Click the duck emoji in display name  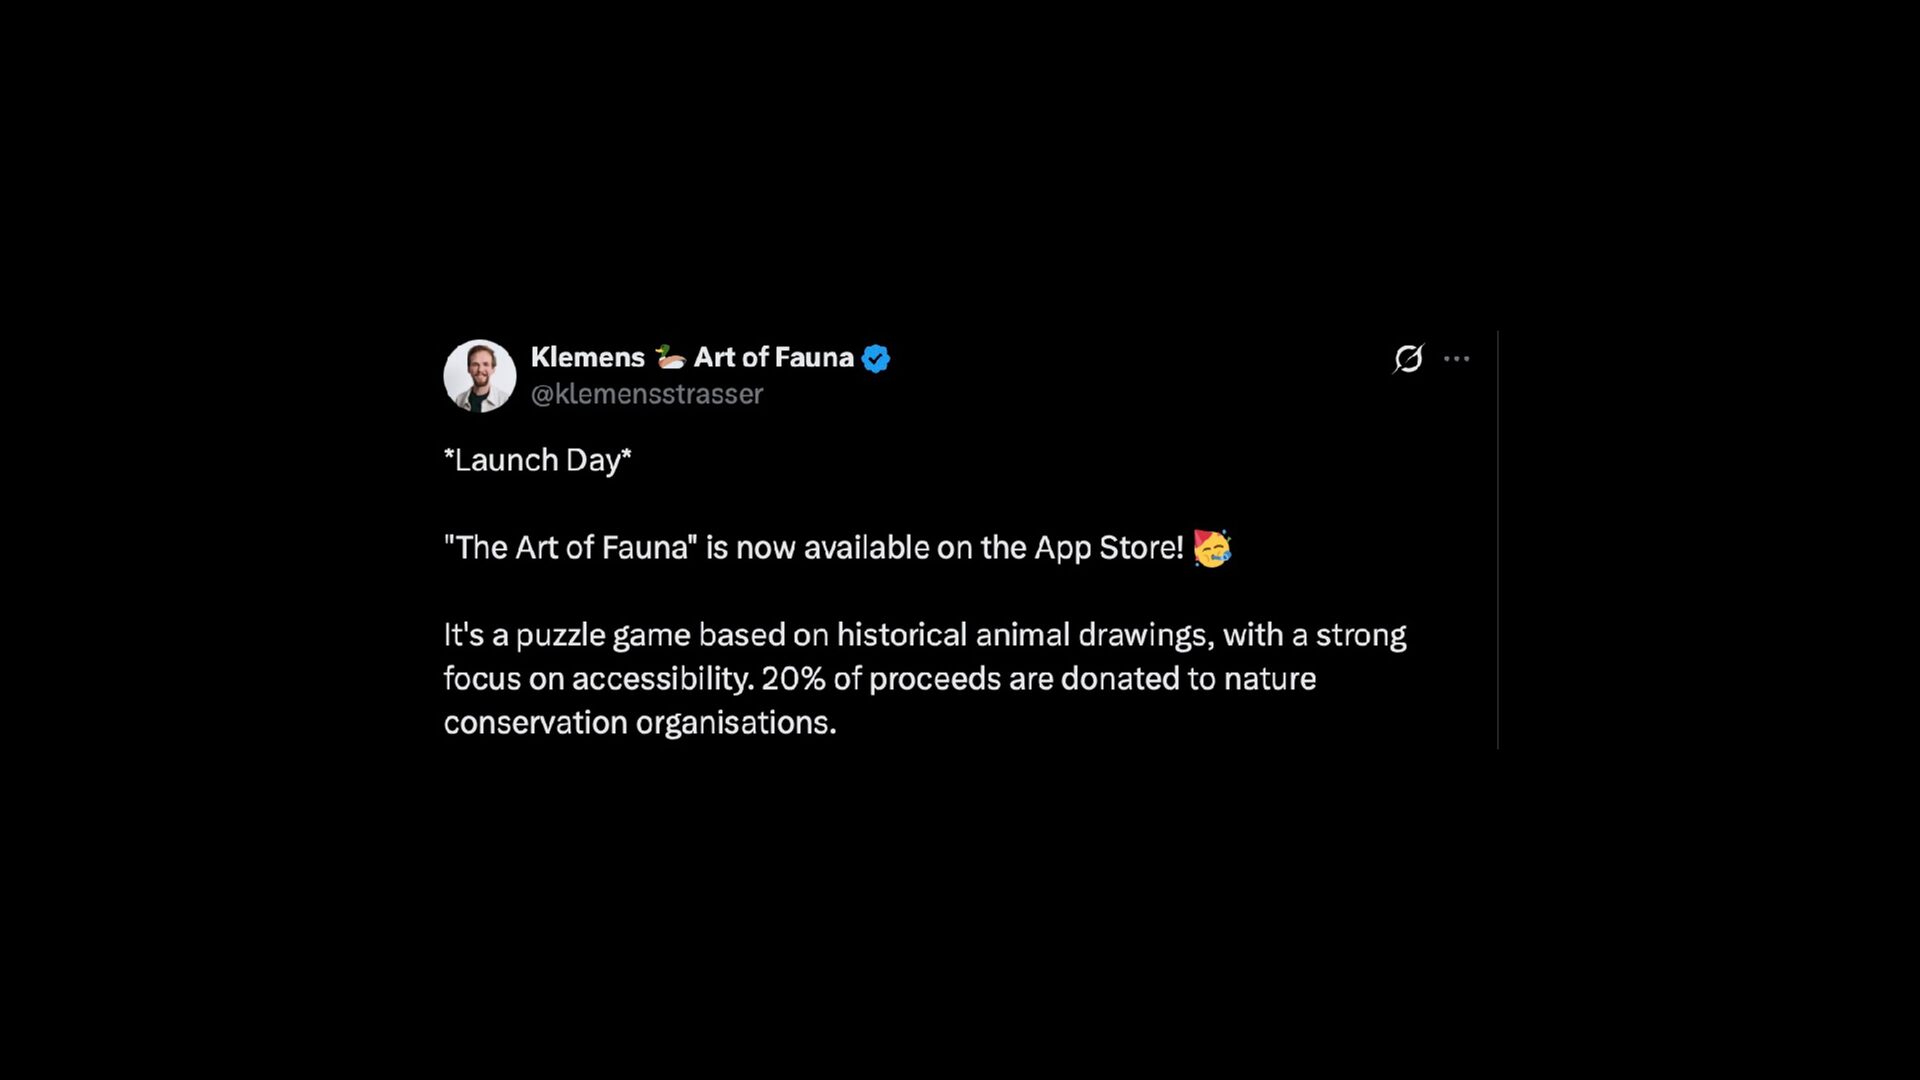[x=670, y=357]
